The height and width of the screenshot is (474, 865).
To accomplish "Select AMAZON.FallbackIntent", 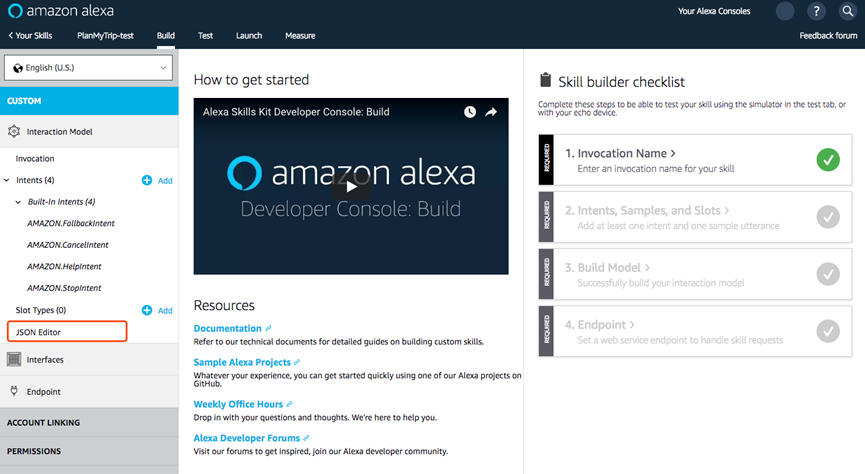I will click(71, 223).
